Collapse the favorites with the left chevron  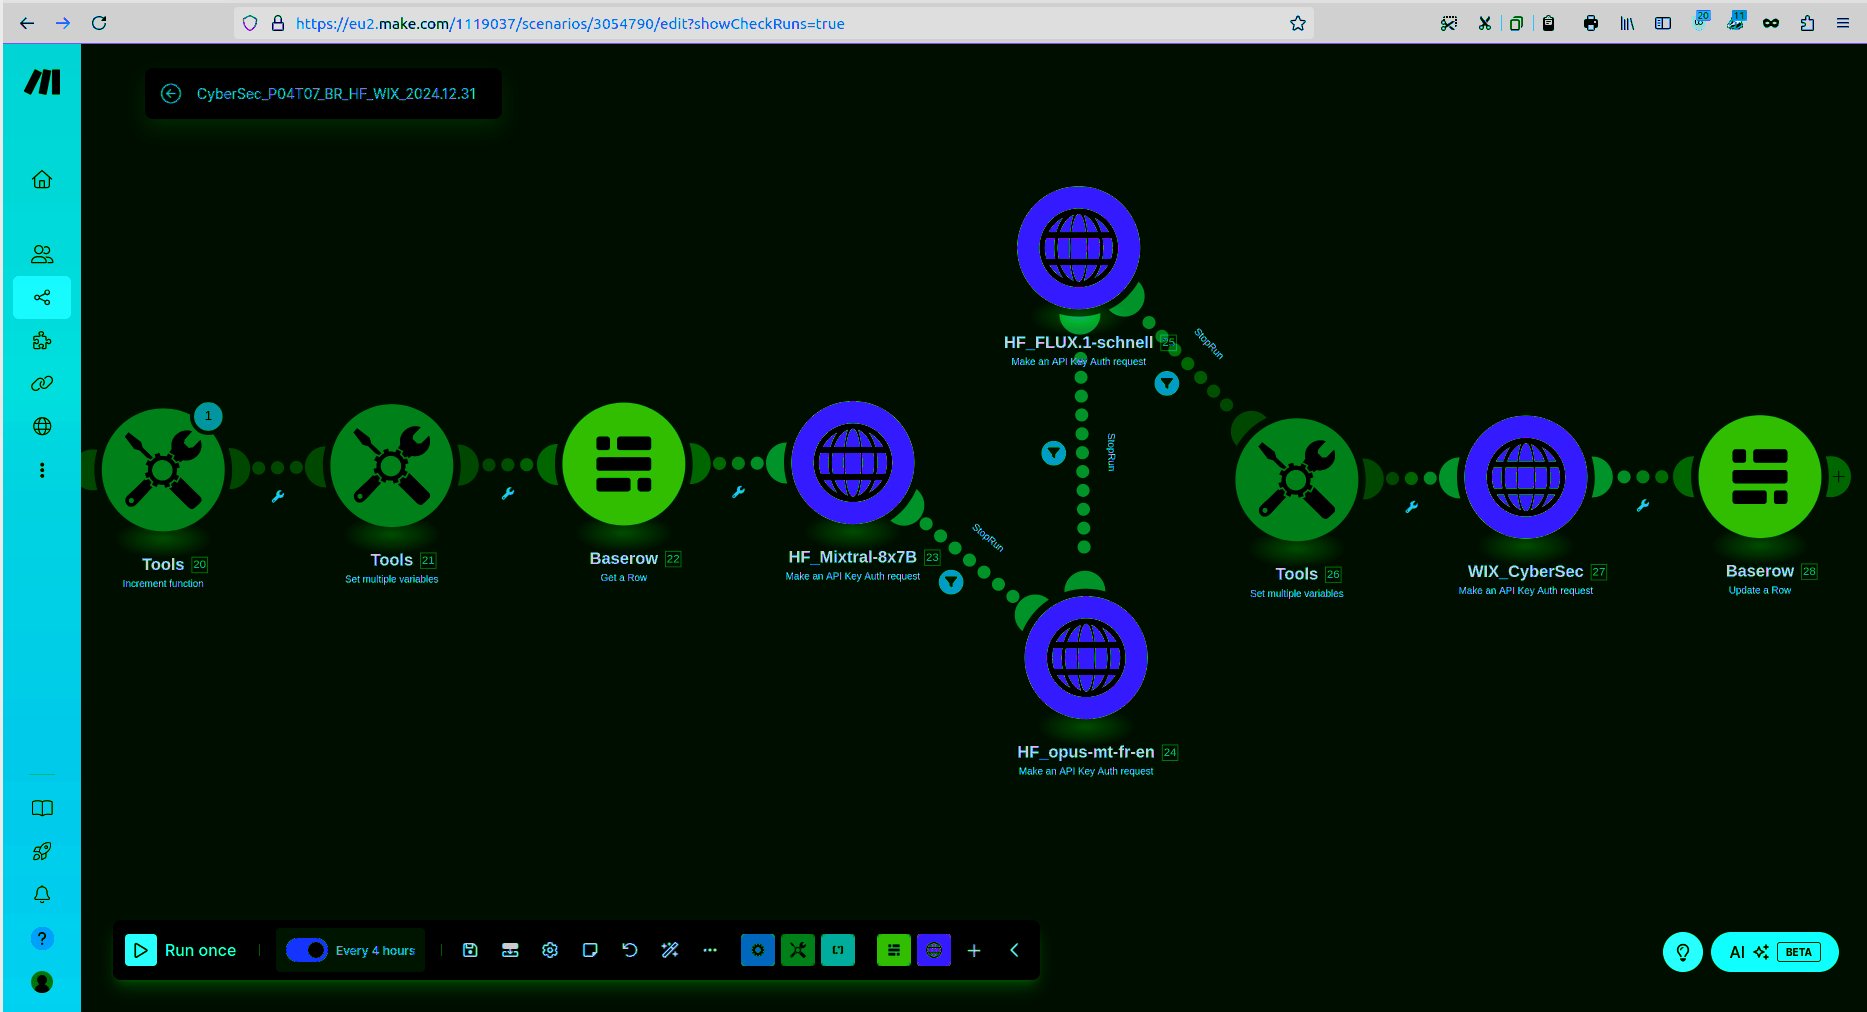pos(1014,950)
